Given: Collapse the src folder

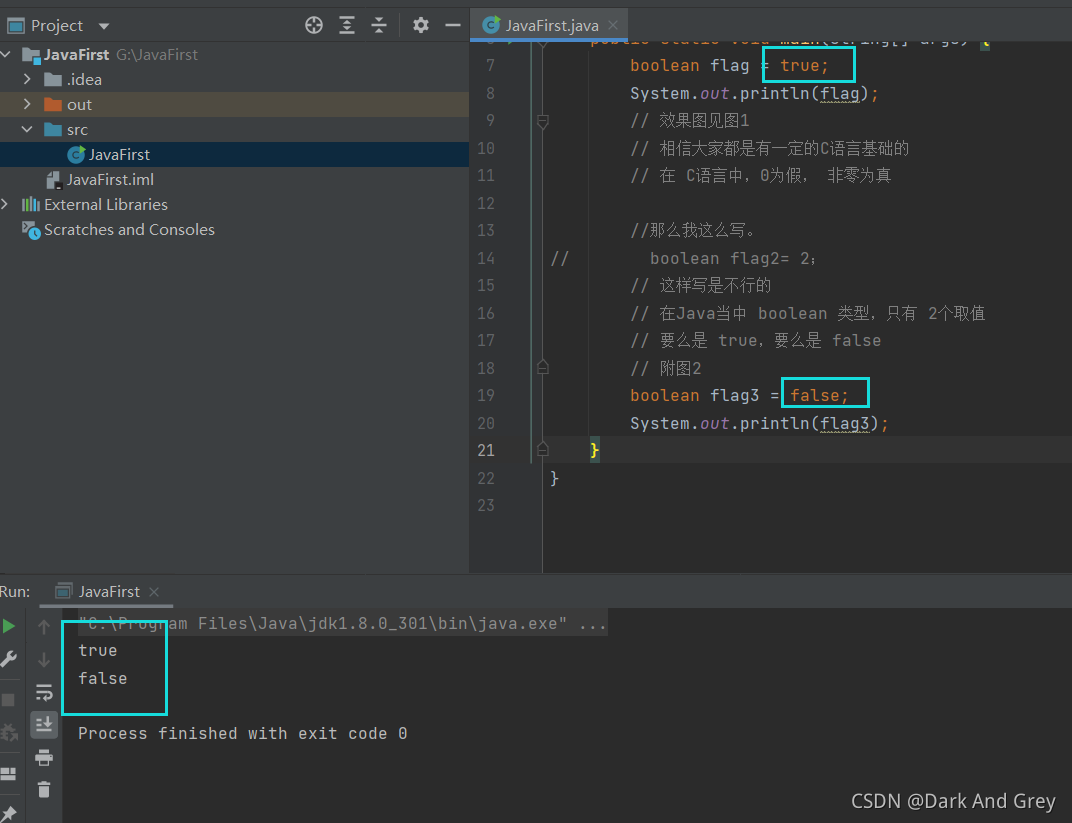Looking at the screenshot, I should click(27, 129).
